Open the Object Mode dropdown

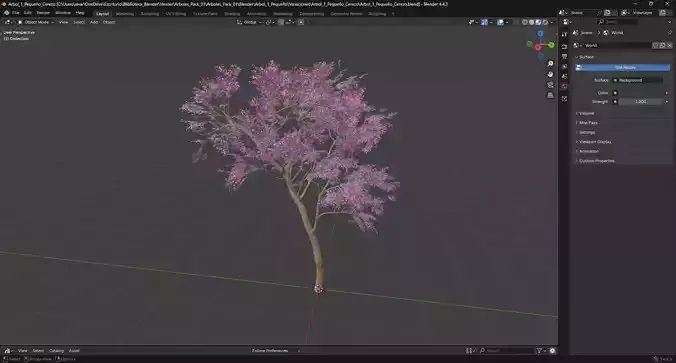tap(36, 22)
